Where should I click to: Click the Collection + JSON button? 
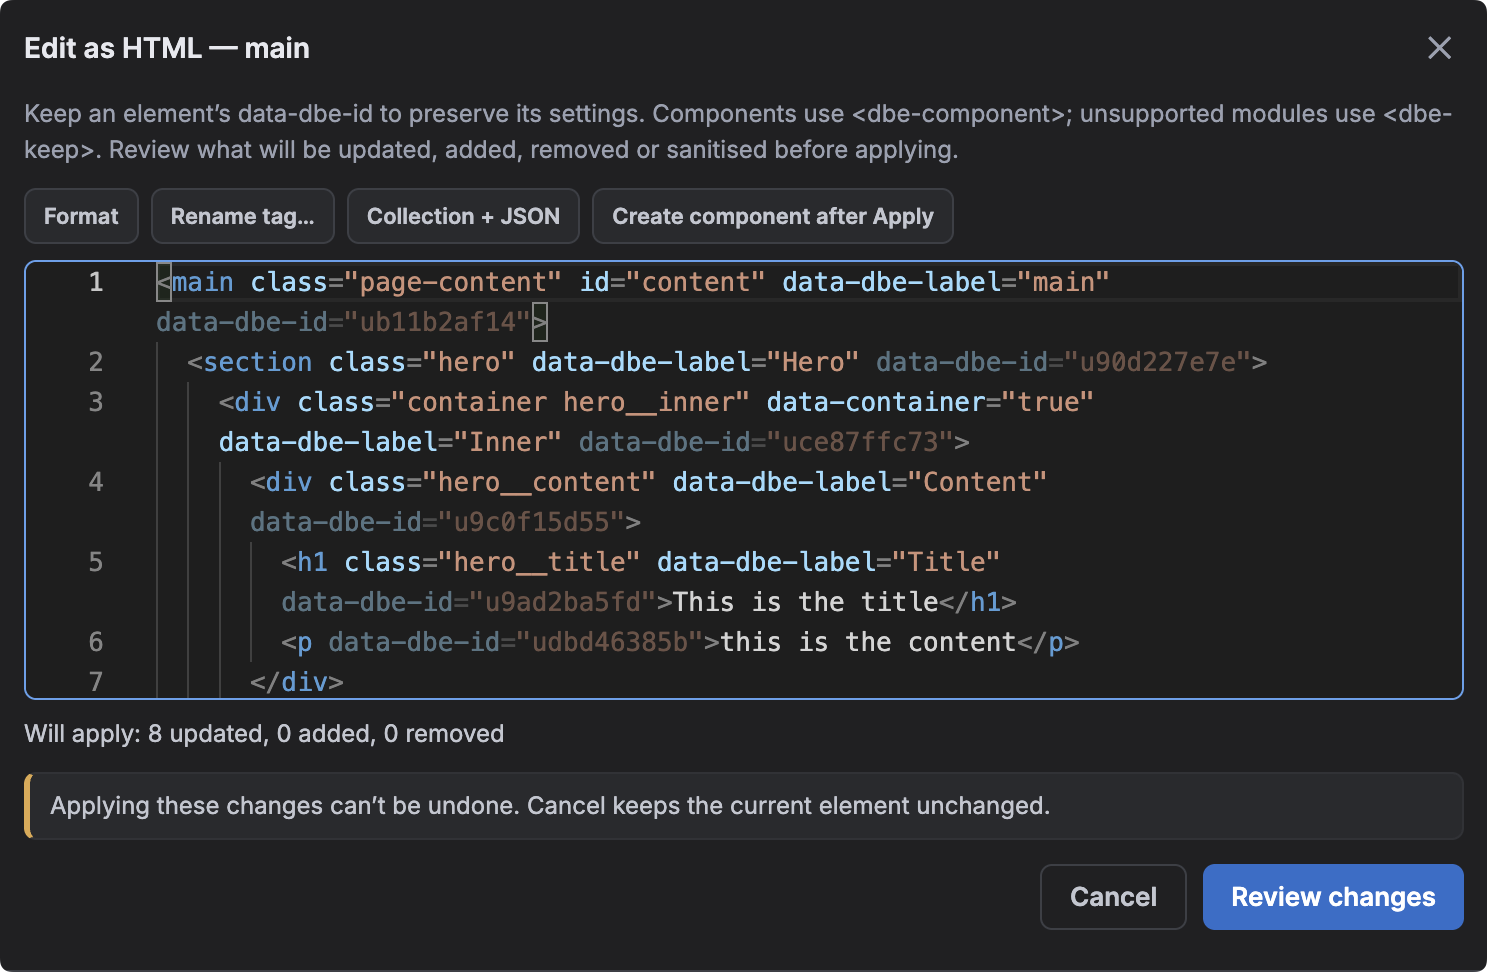463,216
